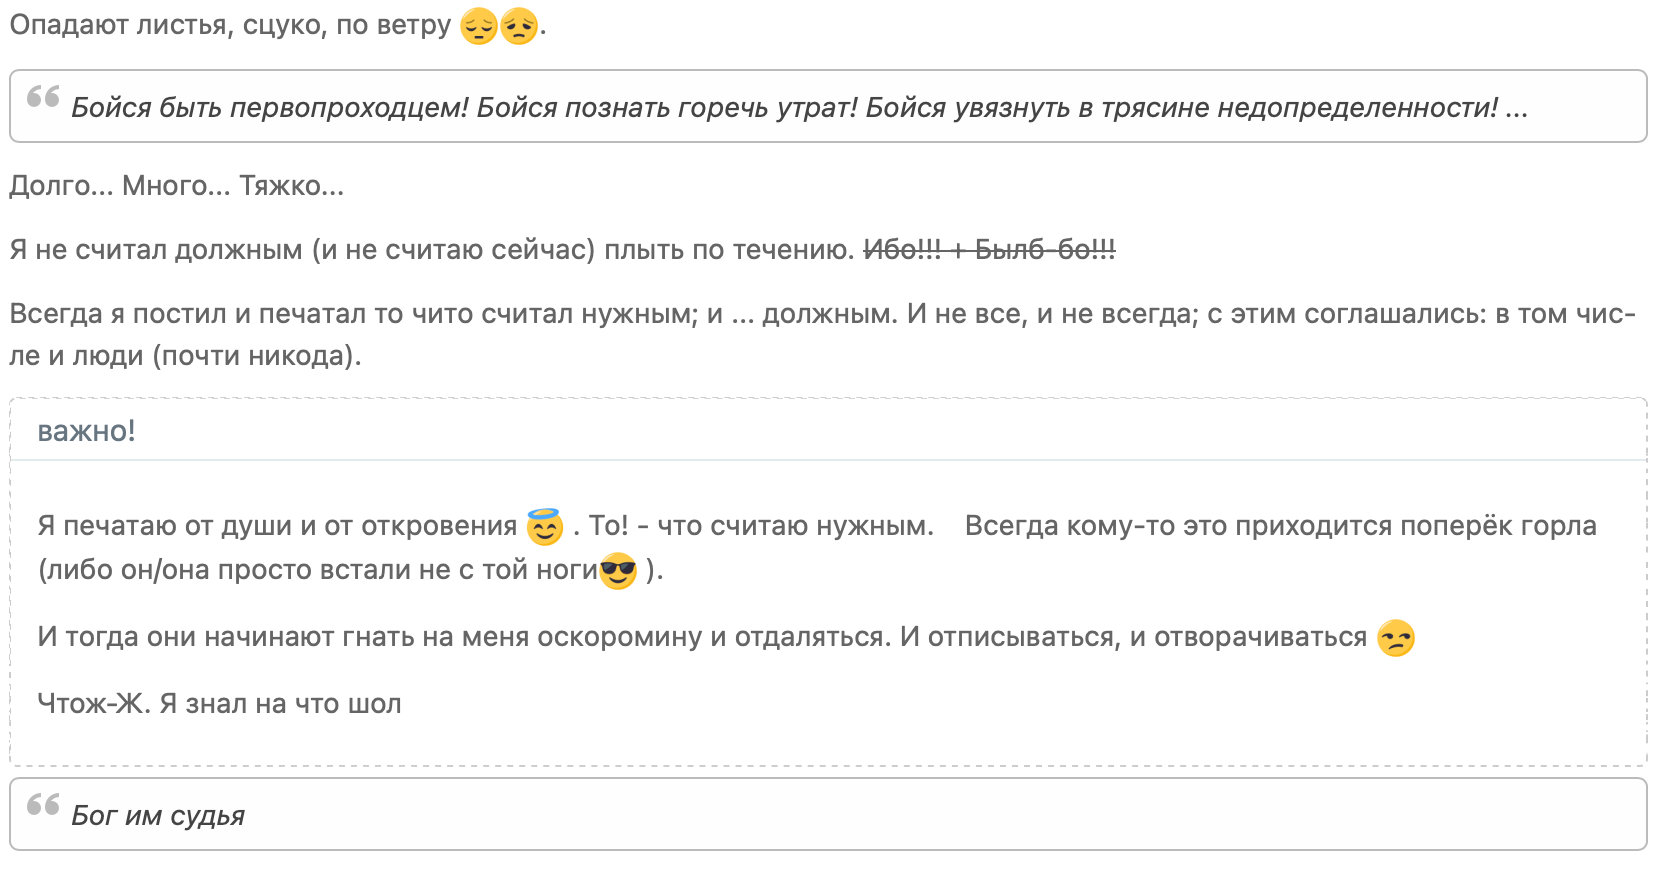Screen dimensions: 1666x872
Task: Click the opening line "Опадают листья, сцуко, по ветру"
Action: (x=230, y=26)
